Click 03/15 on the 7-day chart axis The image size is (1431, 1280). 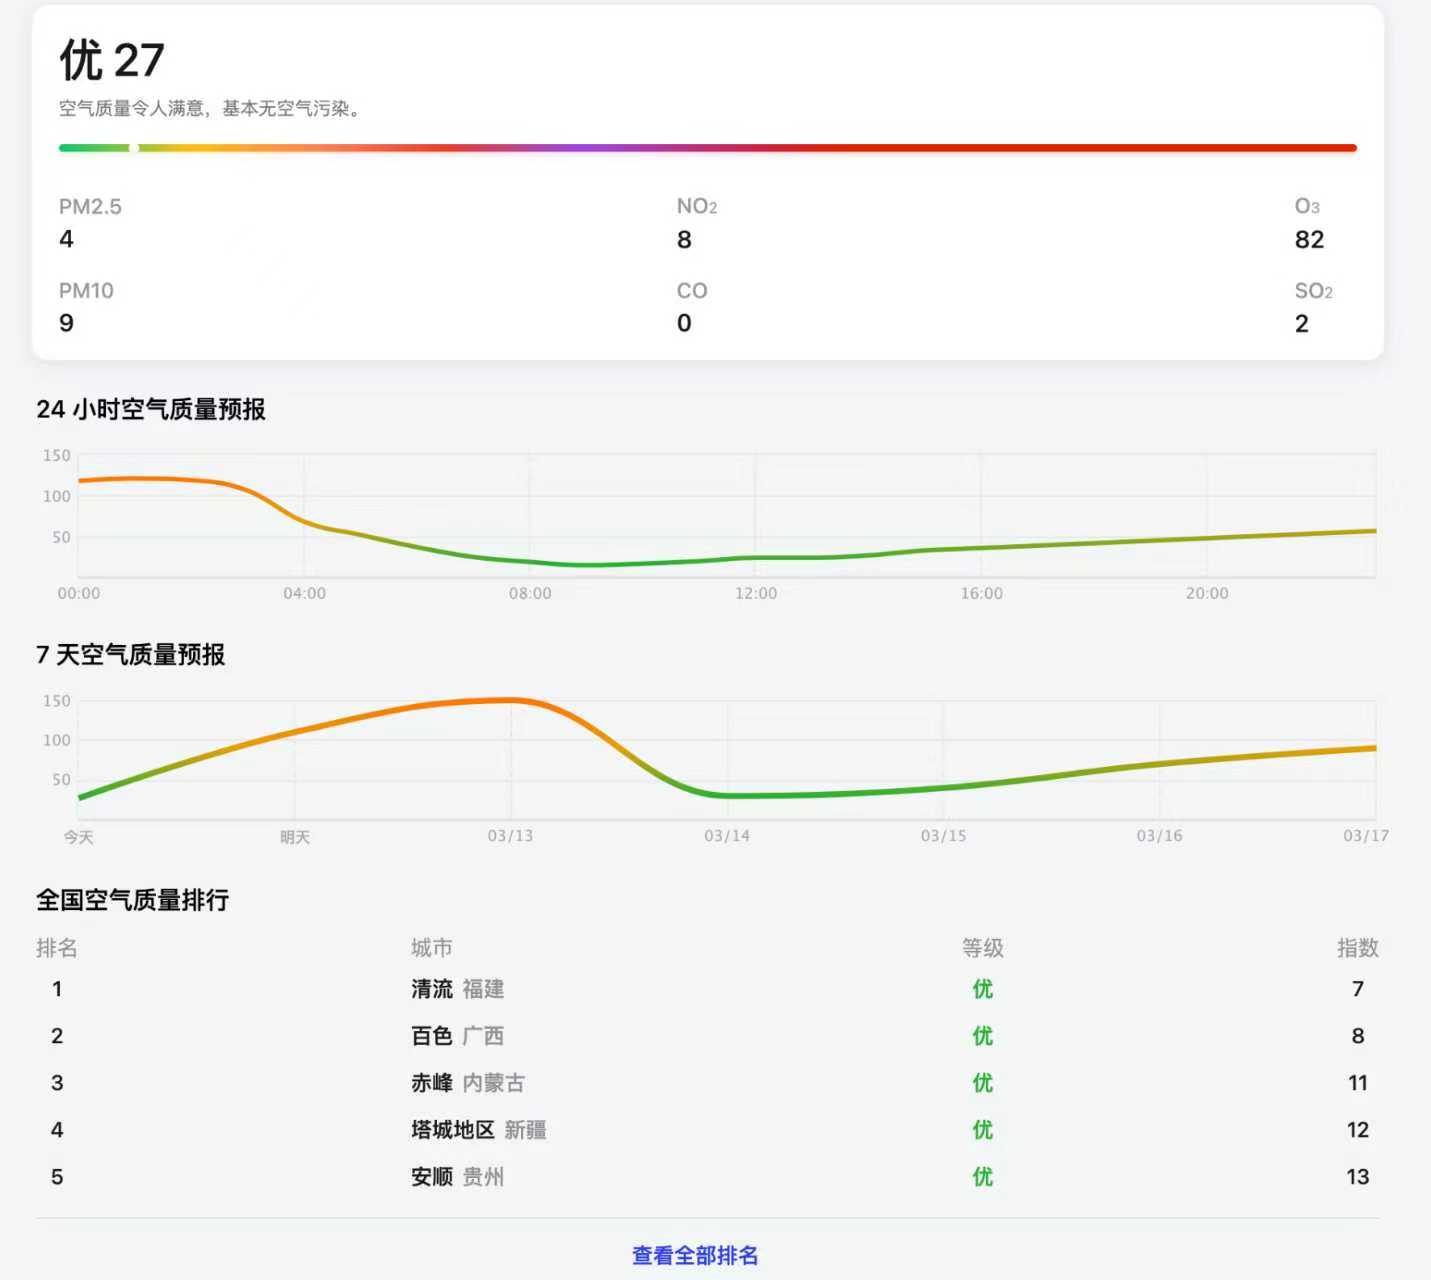point(943,836)
